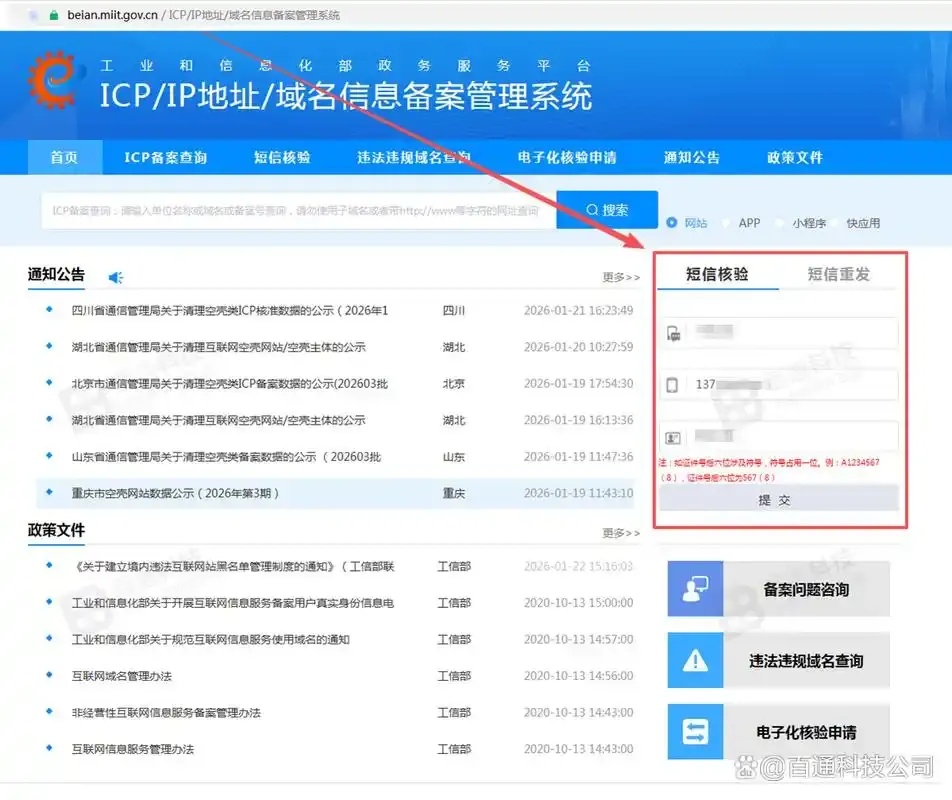The image size is (952, 800).
Task: Open 政策文件 in the navigation bar
Action: 795,157
